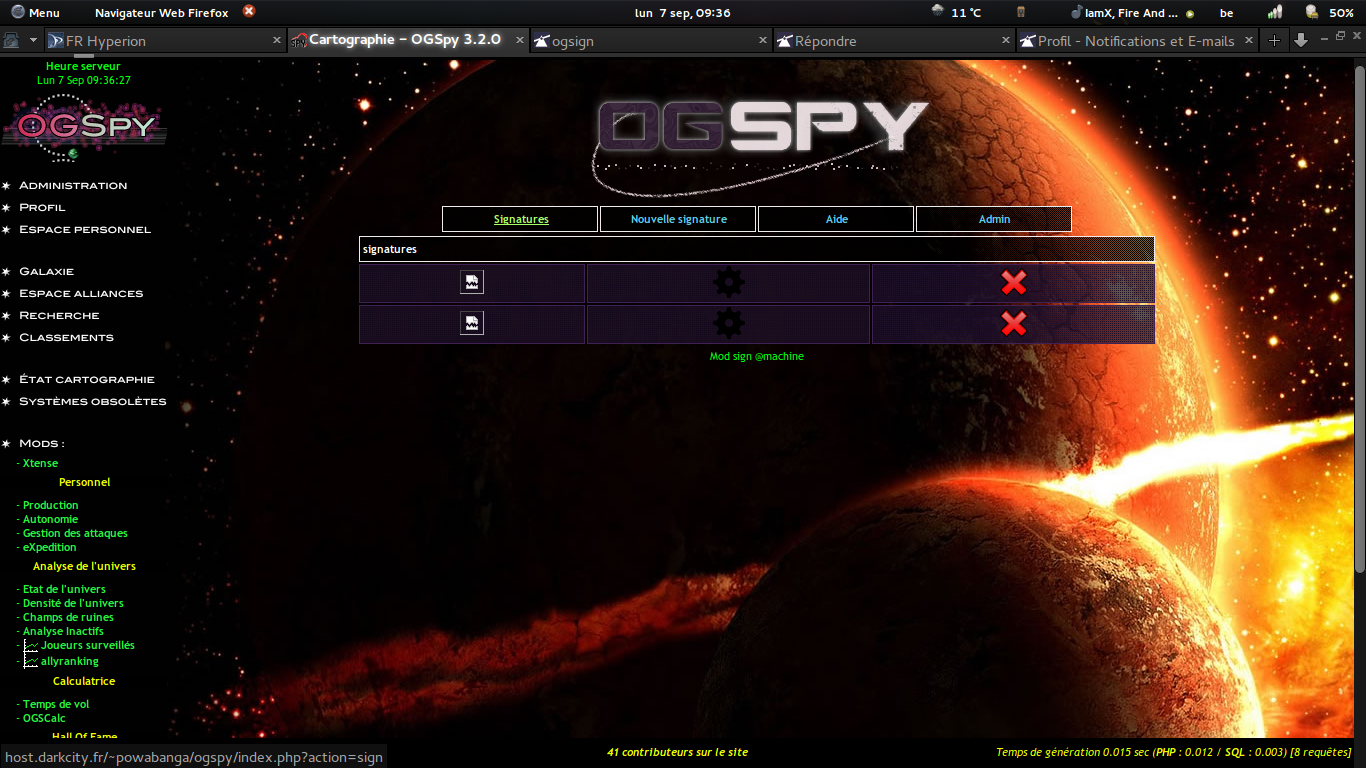
Task: Open the first signature image icon
Action: [x=472, y=282]
